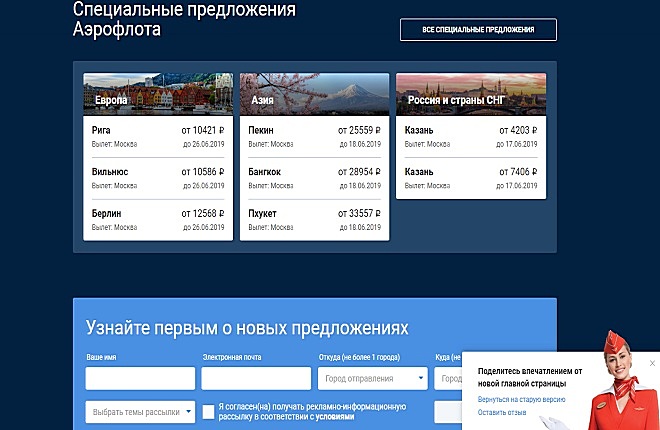The image size is (660, 430).
Task: Open the Россия и страны СНГ image
Action: pos(471,94)
